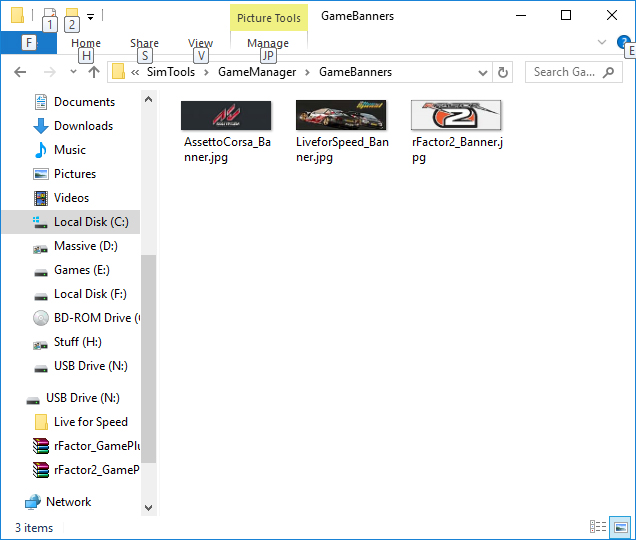Click the rFactor2_GamePlugin archive entry
Screen dimensions: 636x540
click(x=97, y=469)
